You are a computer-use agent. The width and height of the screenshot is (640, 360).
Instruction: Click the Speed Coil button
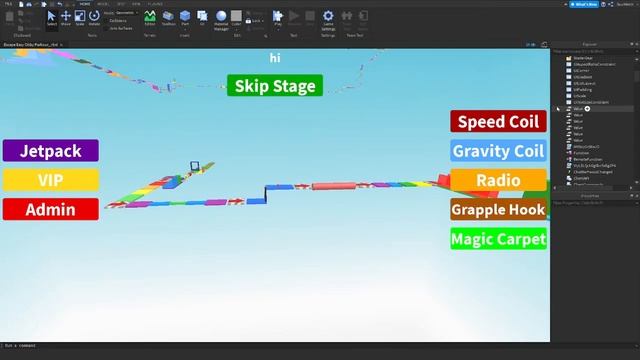coord(498,121)
